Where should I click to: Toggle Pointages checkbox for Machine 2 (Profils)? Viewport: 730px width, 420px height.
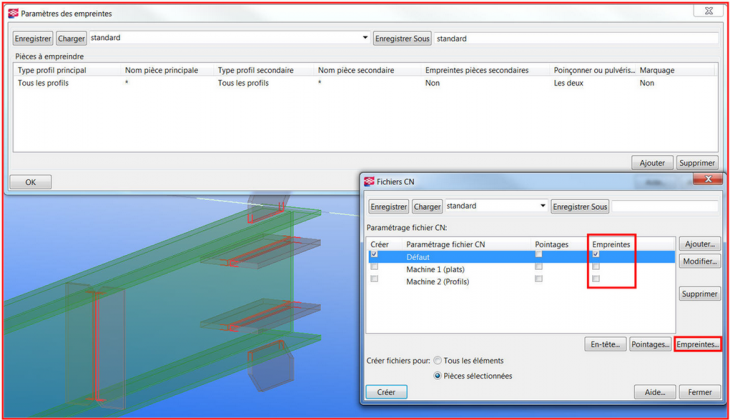[539, 278]
